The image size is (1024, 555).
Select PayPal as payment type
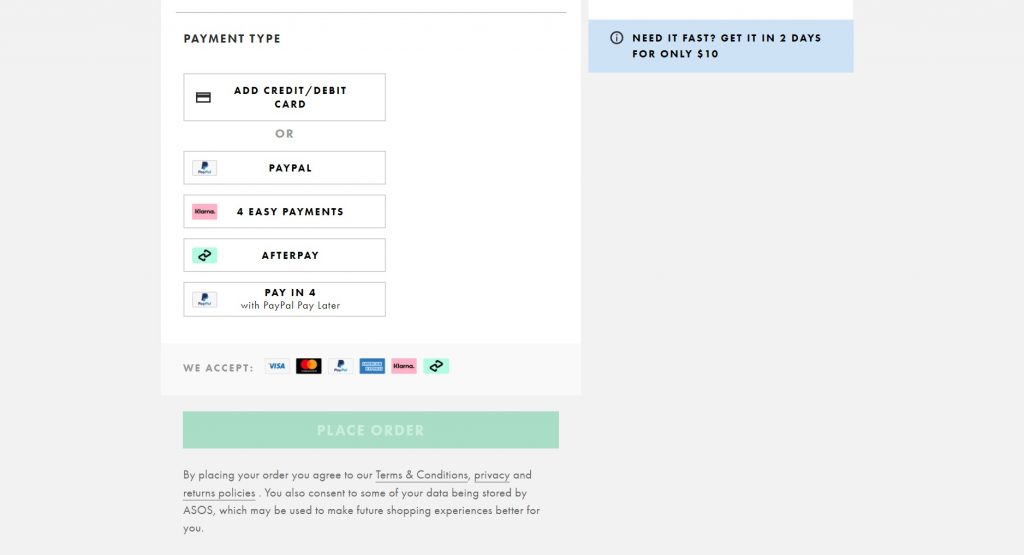click(284, 168)
